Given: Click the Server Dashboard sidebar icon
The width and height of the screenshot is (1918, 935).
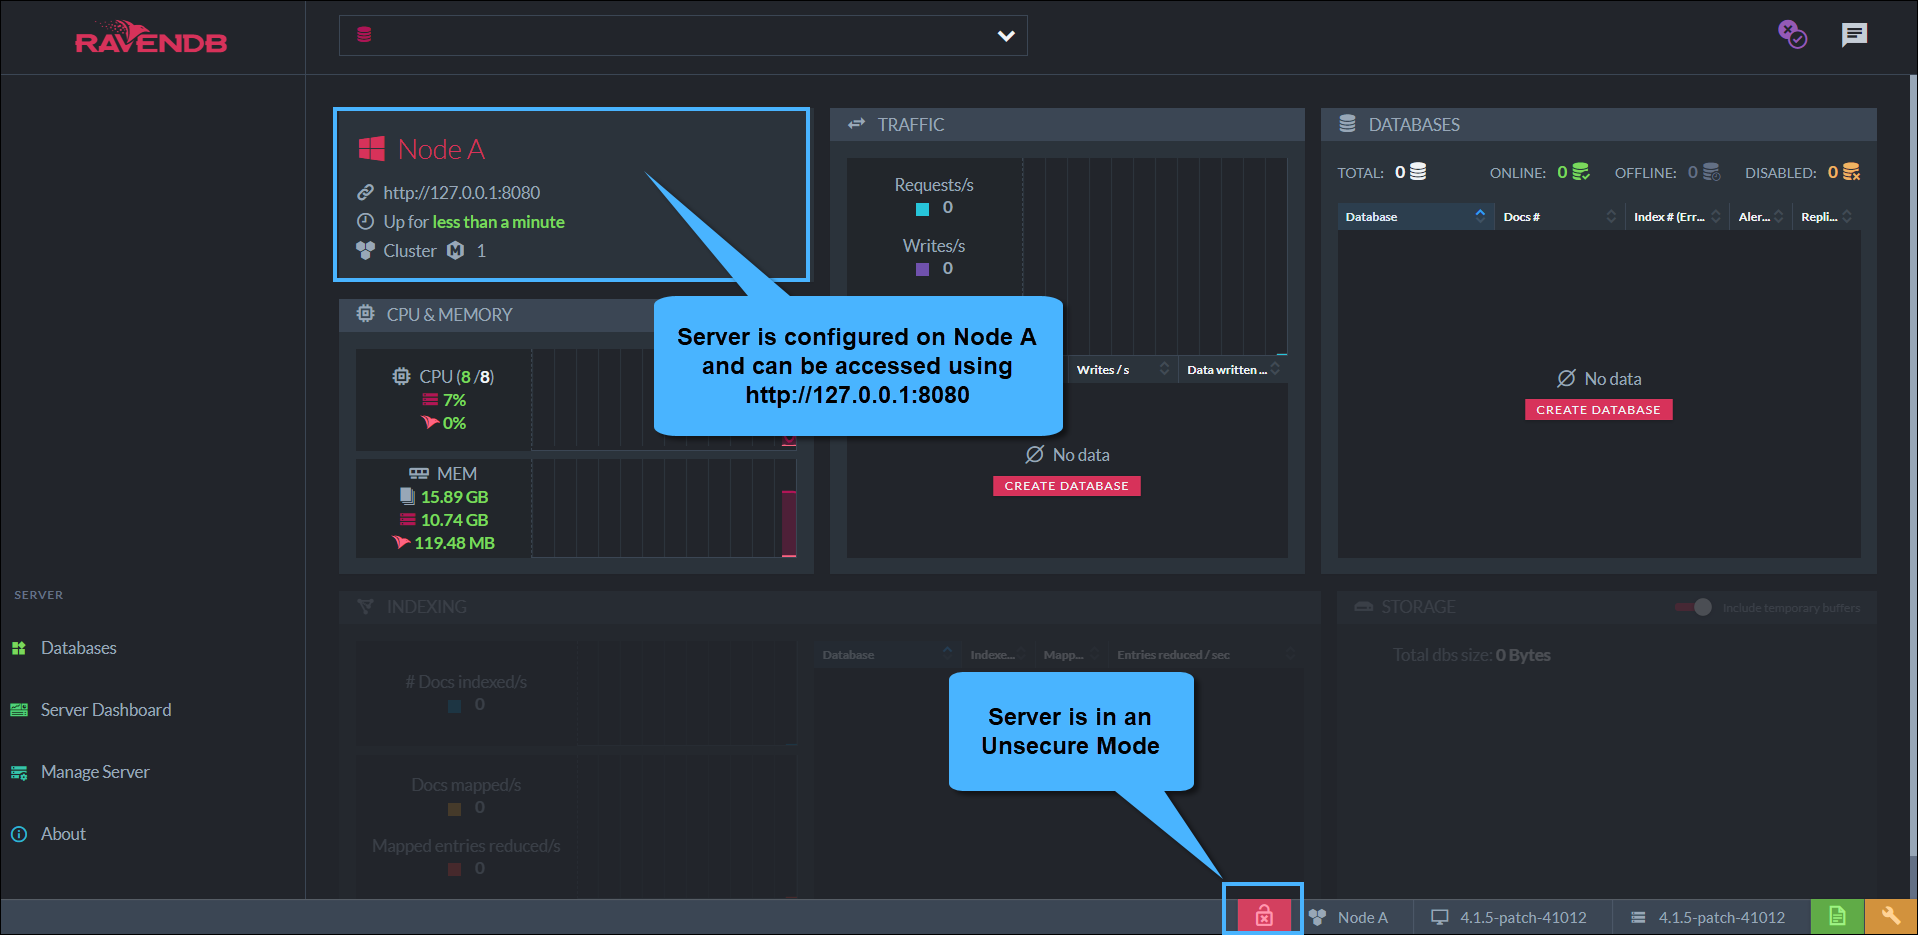Looking at the screenshot, I should tap(19, 710).
